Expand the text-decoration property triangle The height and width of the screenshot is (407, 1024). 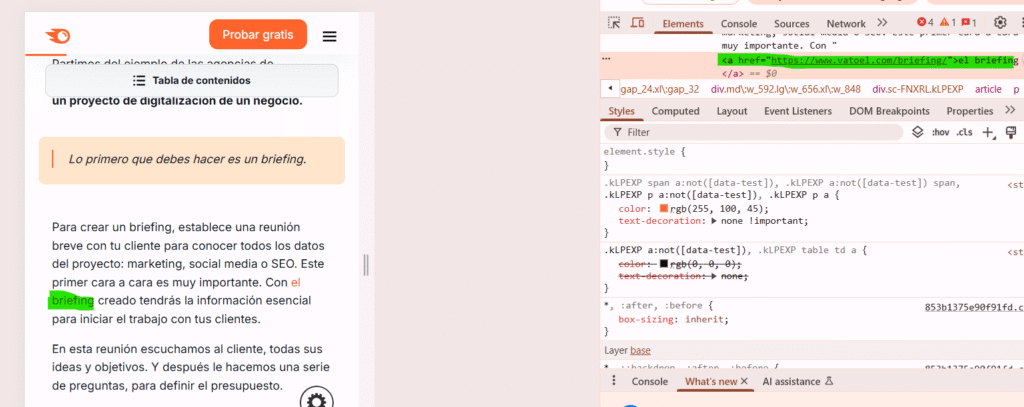pyautogui.click(x=700, y=220)
